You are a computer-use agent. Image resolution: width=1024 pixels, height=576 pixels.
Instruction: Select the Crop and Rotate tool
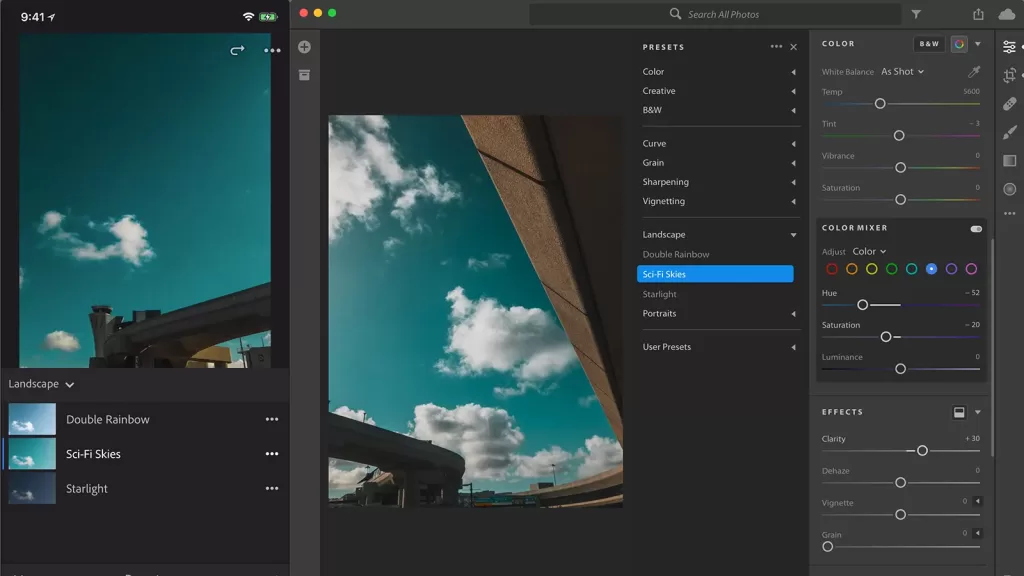[x=1010, y=75]
